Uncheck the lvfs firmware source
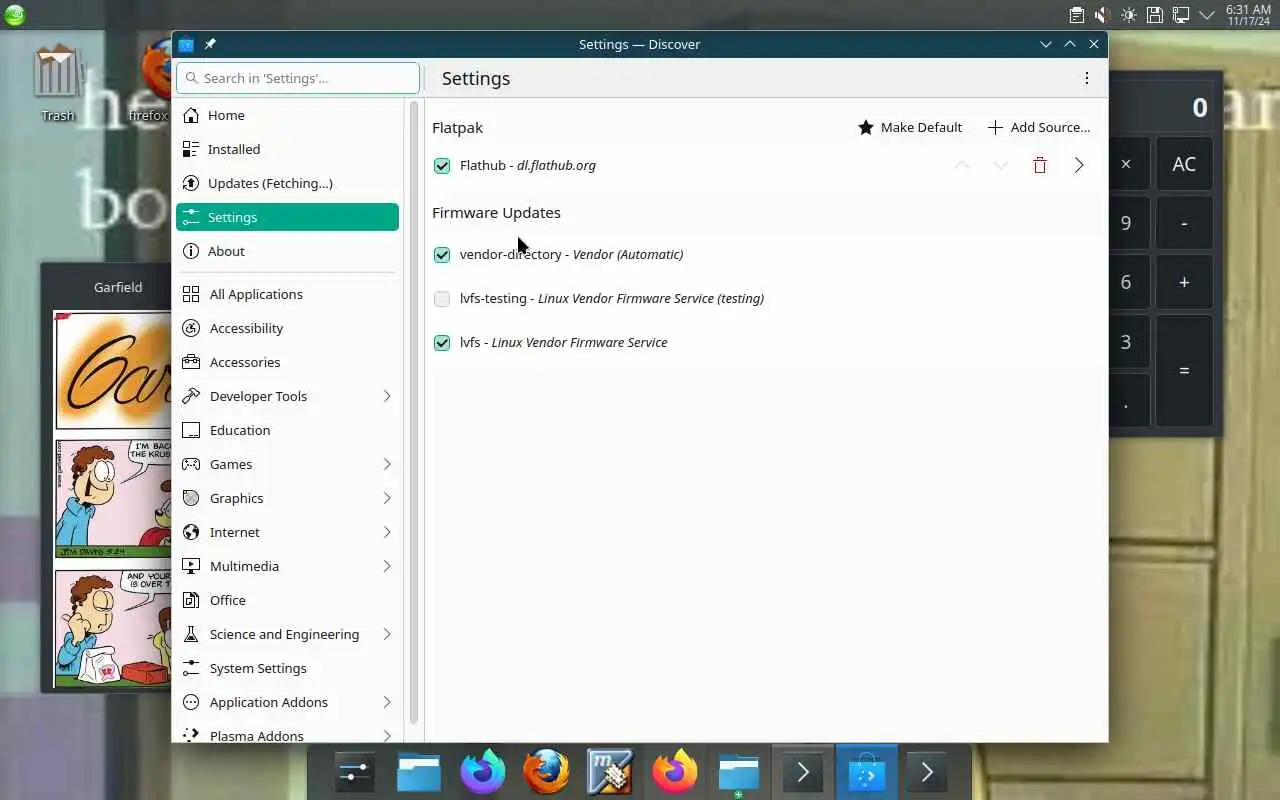Image resolution: width=1280 pixels, height=800 pixels. pos(442,343)
